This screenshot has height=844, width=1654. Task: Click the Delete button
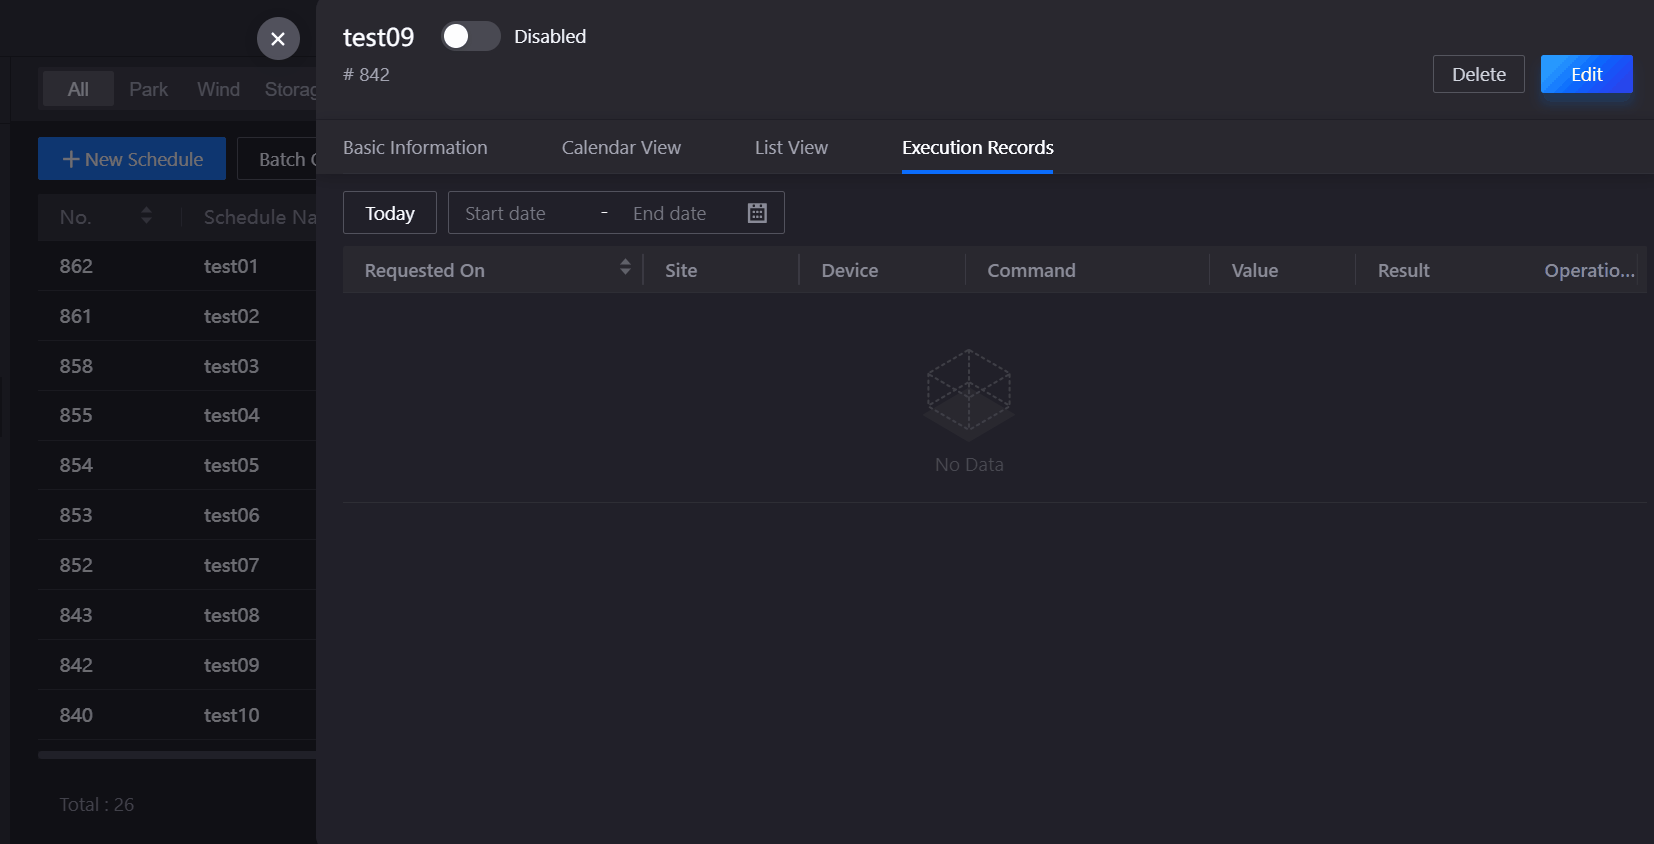1478,74
